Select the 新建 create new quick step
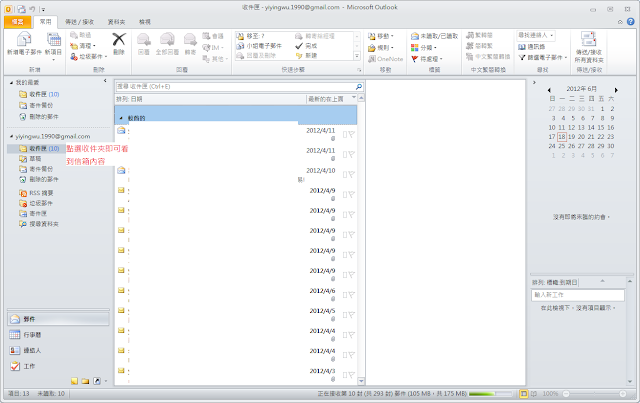Viewport: 640px width, 403px height. [307, 56]
